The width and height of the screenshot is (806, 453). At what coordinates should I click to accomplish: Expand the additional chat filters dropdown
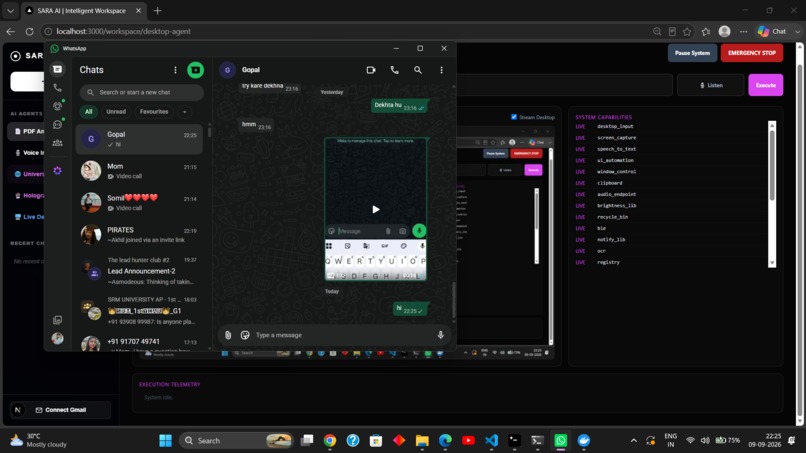185,112
